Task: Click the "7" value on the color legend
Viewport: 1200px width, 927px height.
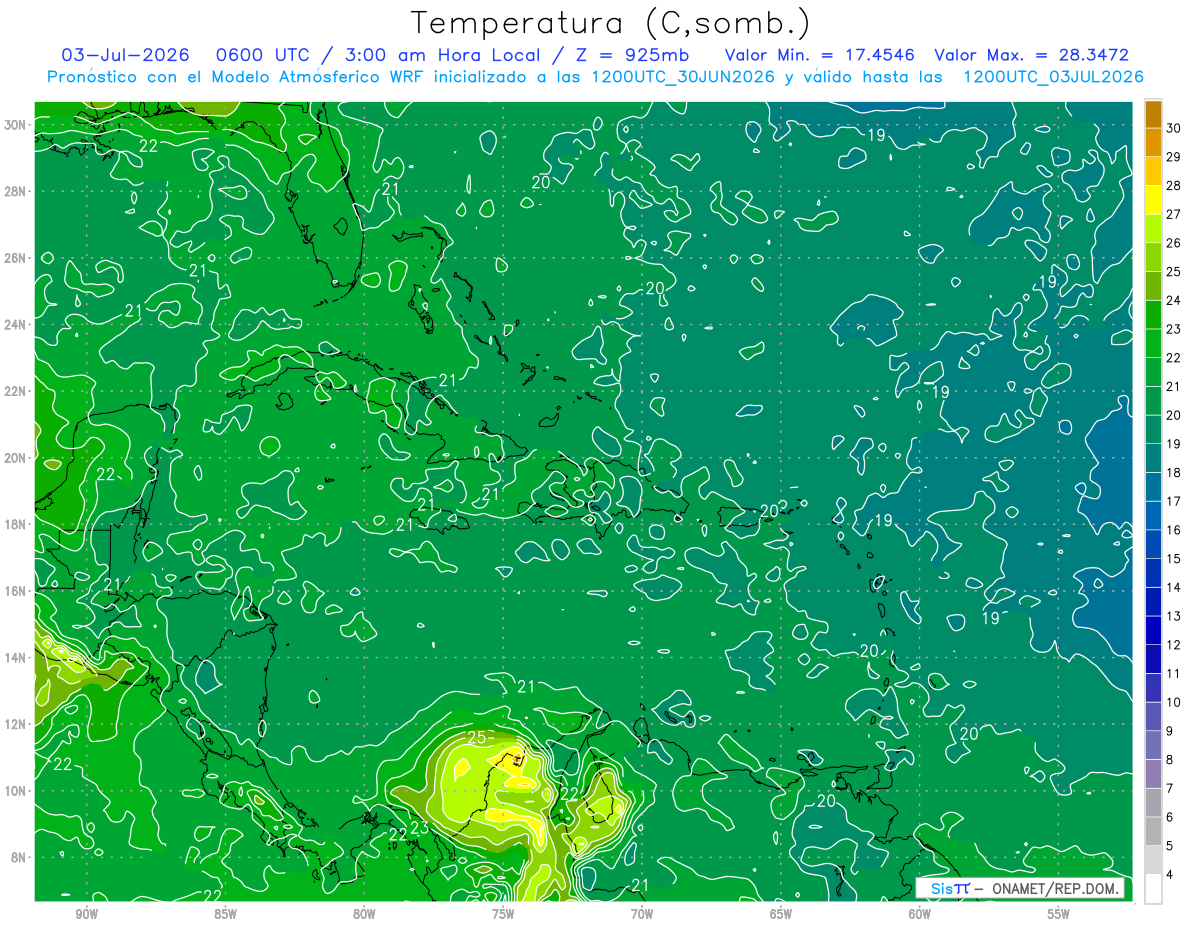Action: pyautogui.click(x=1171, y=788)
